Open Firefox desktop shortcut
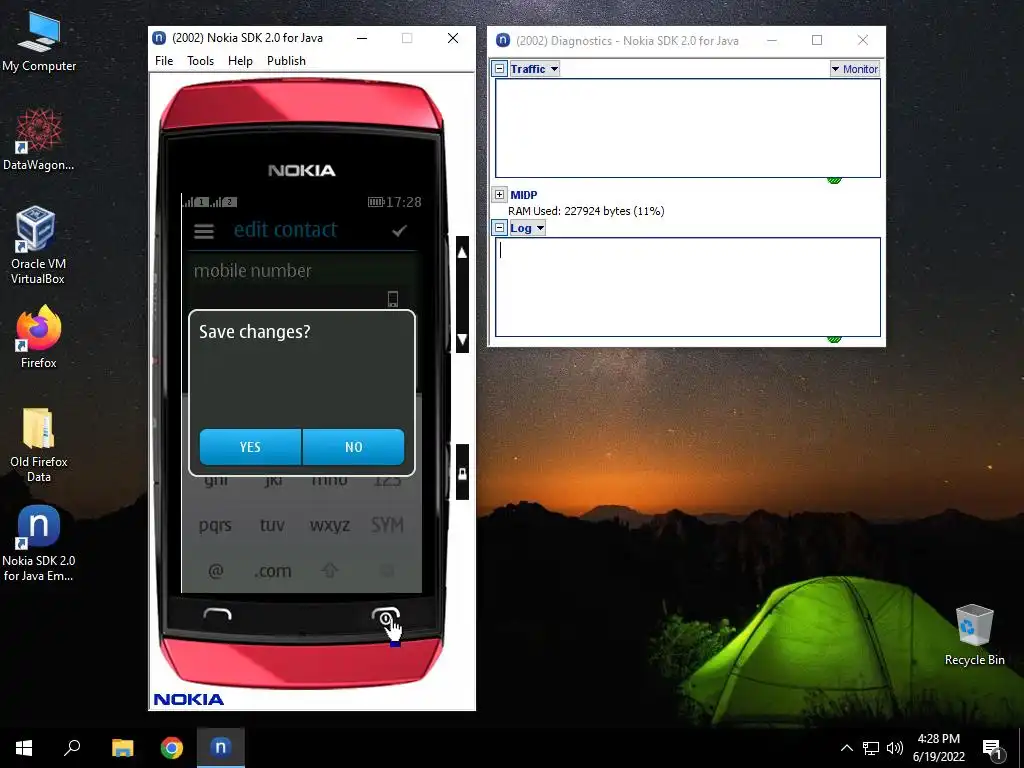Viewport: 1024px width, 768px height. pyautogui.click(x=39, y=337)
